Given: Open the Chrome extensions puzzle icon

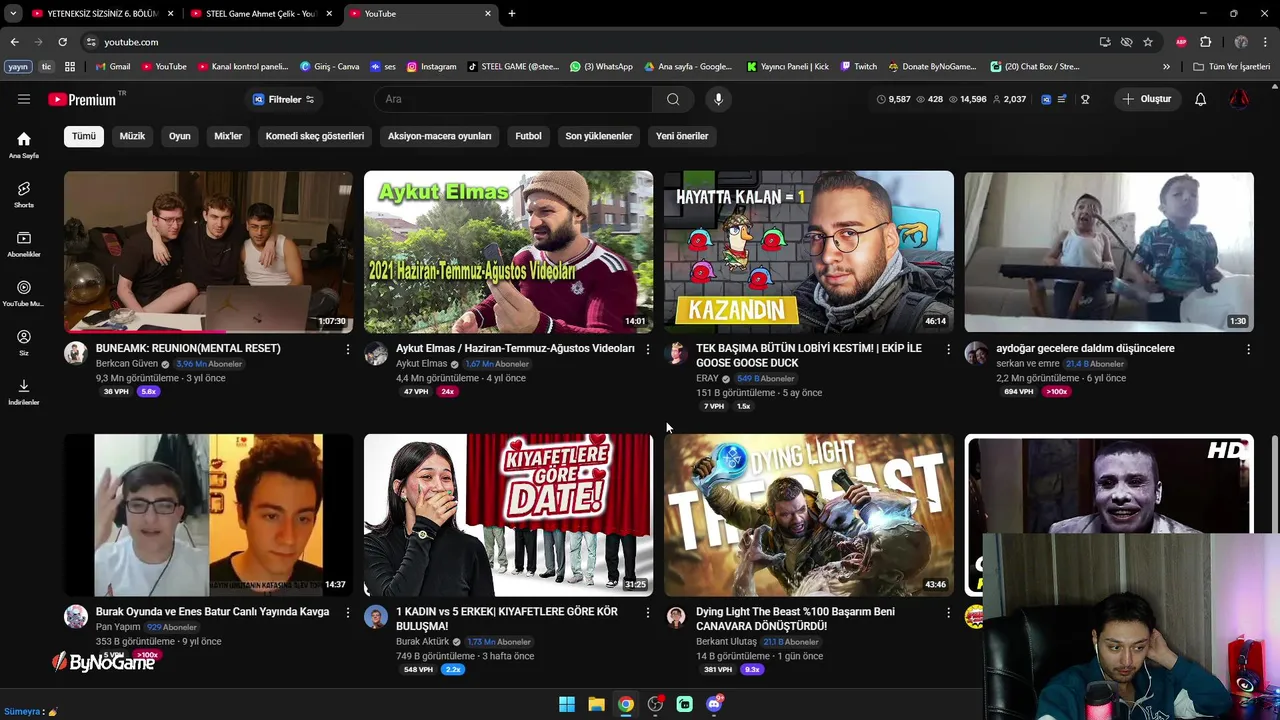Looking at the screenshot, I should click(x=1206, y=42).
